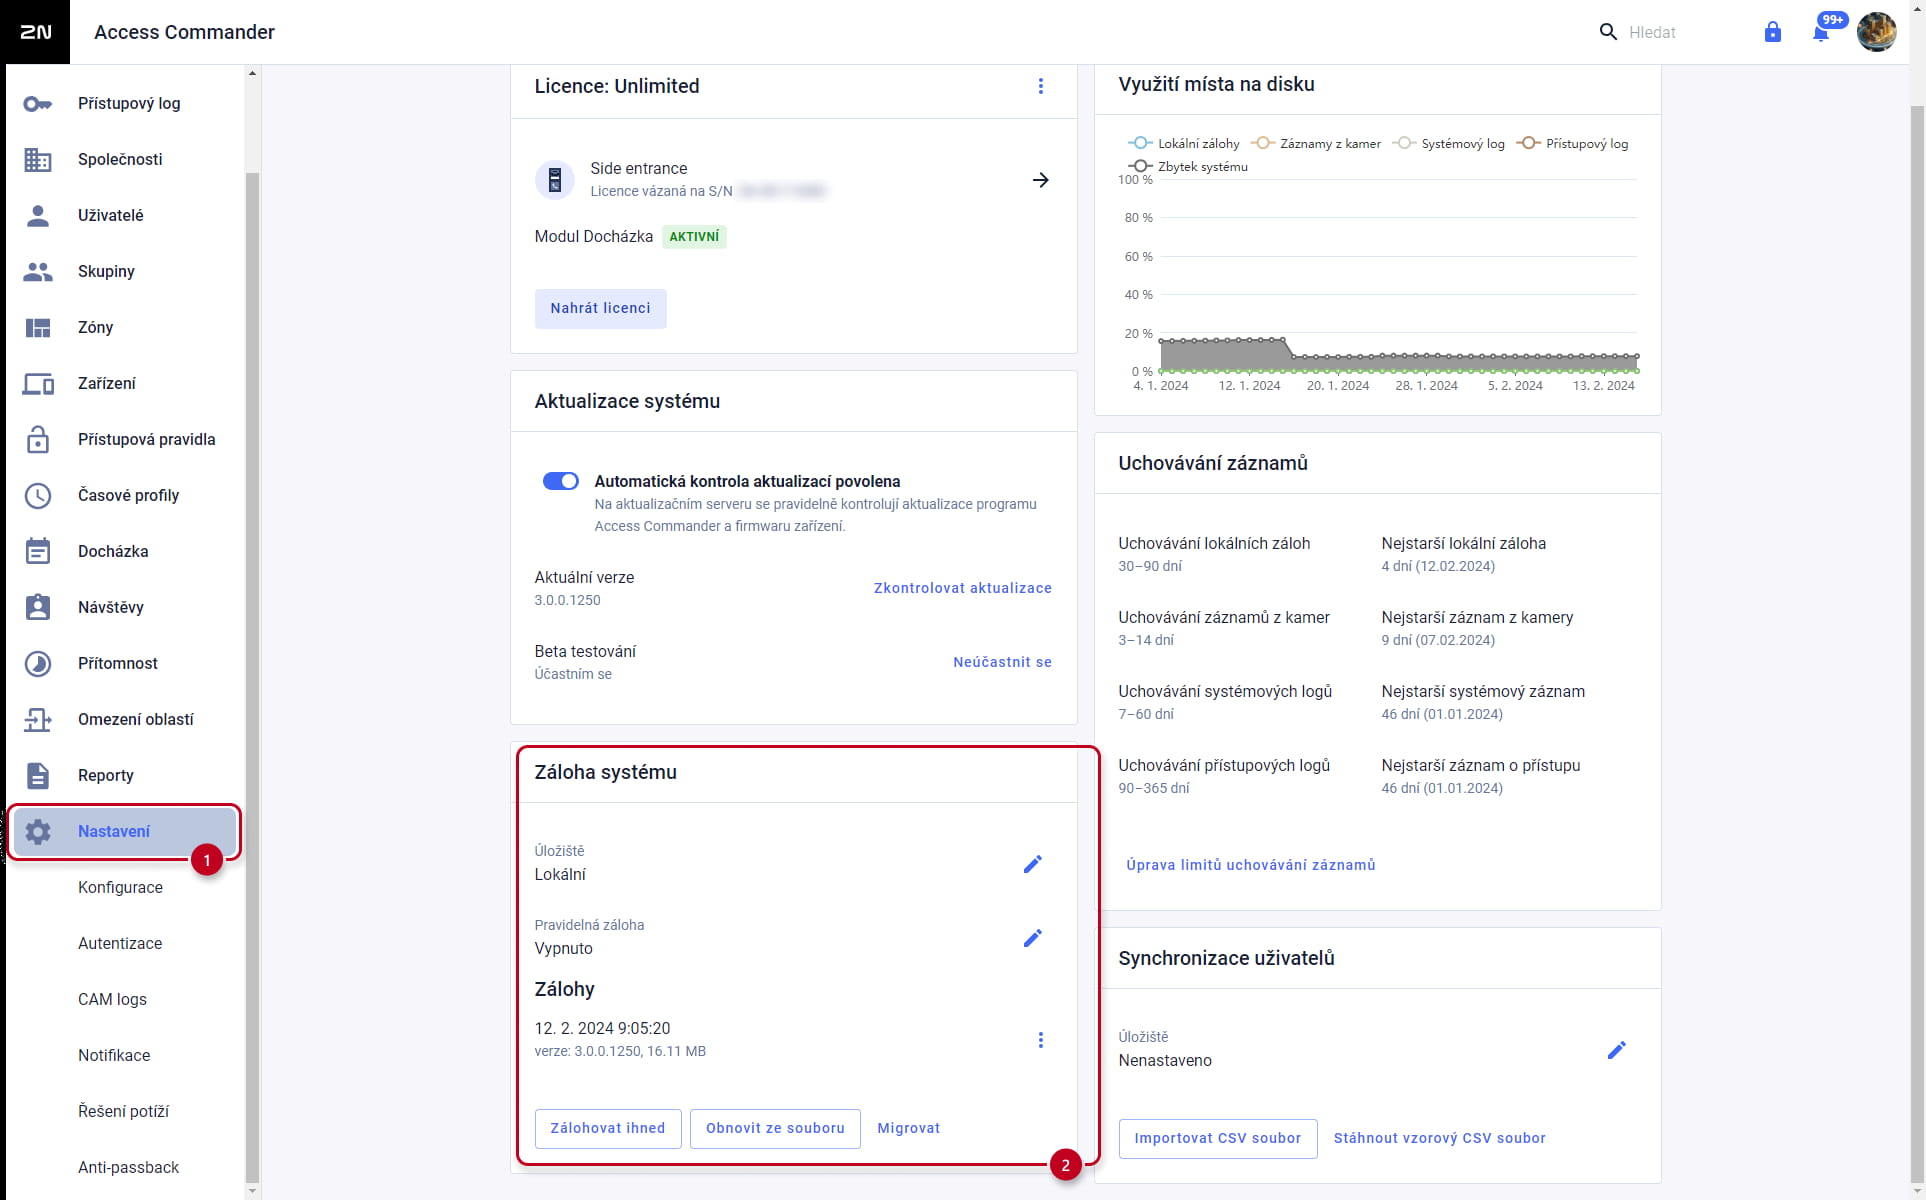Click the search magnifier icon
This screenshot has height=1200, width=1926.
click(1608, 32)
